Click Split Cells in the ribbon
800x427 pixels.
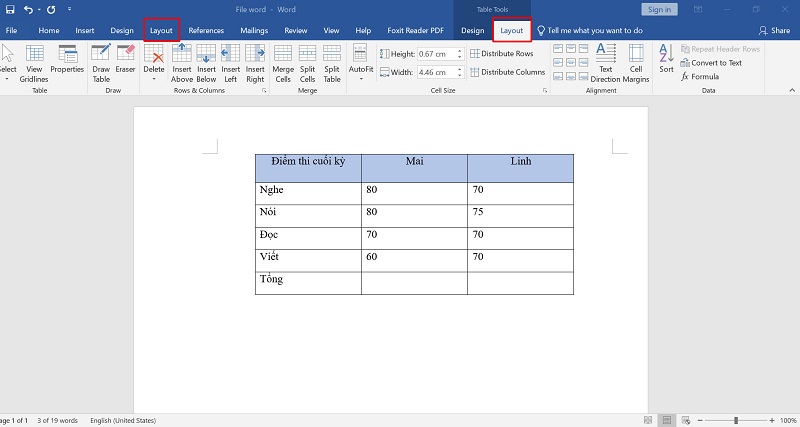307,63
